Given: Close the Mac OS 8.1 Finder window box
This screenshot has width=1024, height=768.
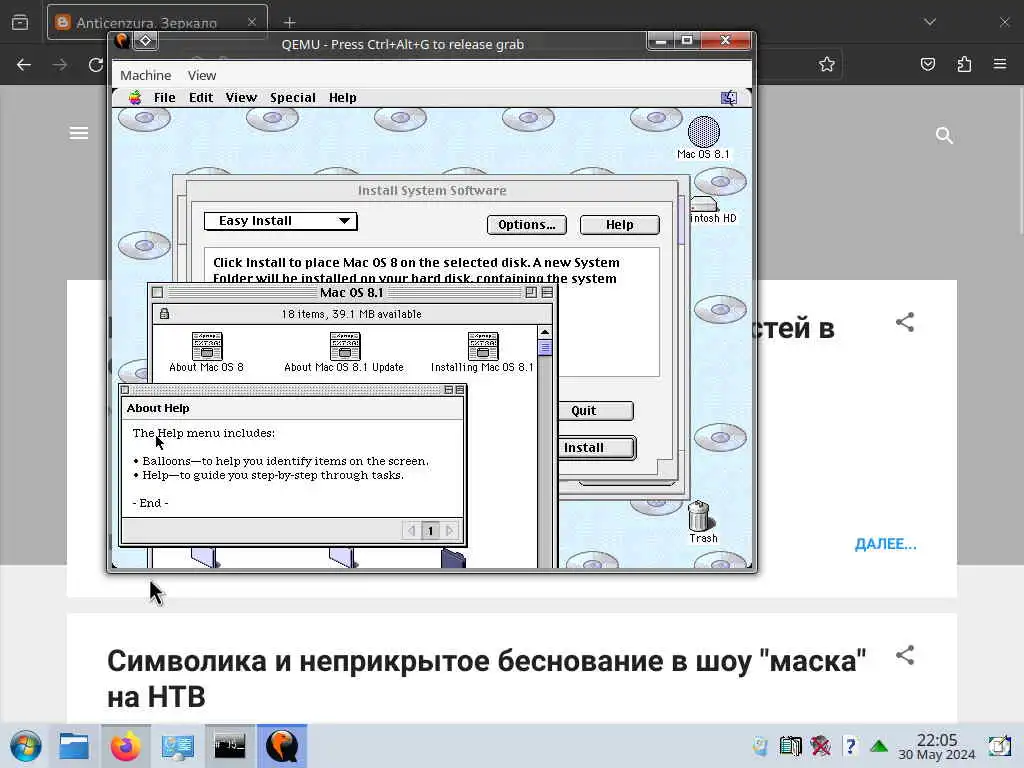Looking at the screenshot, I should pos(157,293).
